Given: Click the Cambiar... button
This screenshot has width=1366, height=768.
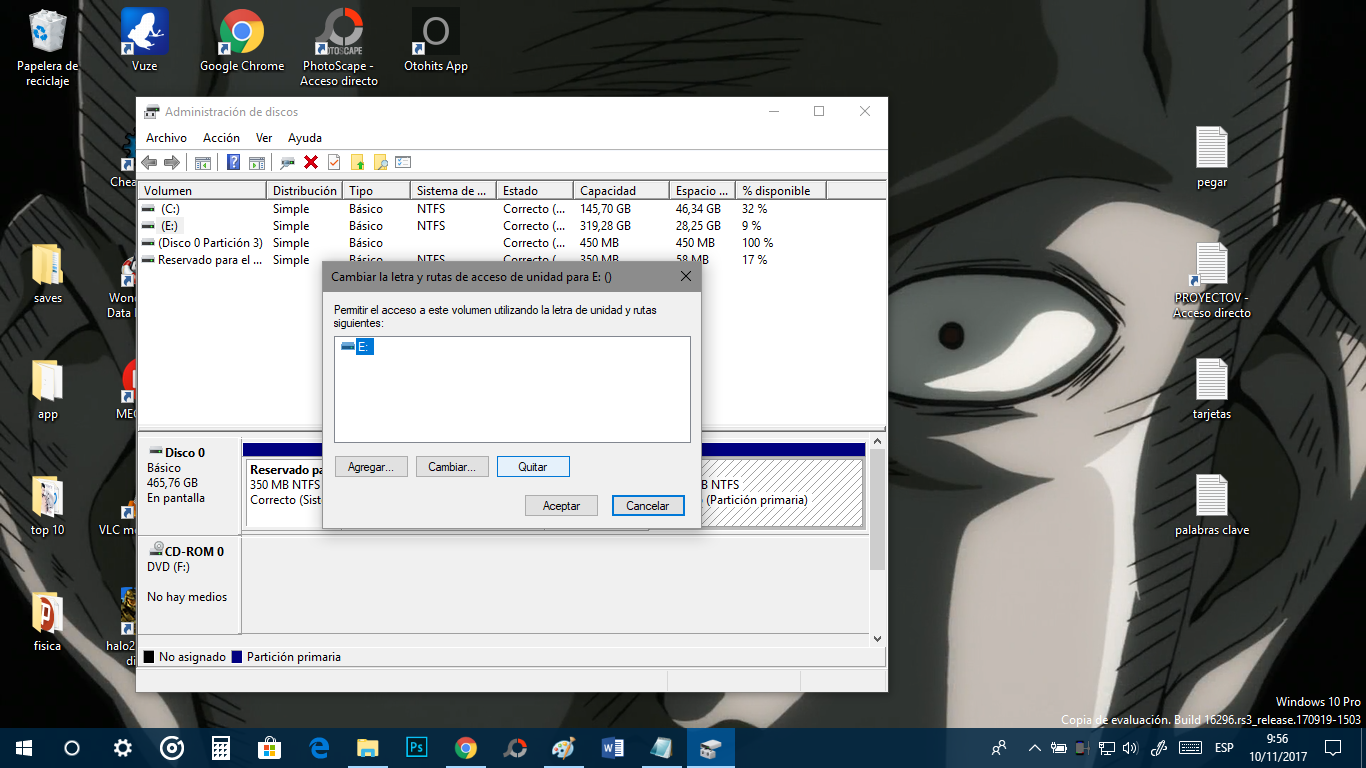Looking at the screenshot, I should click(x=453, y=467).
